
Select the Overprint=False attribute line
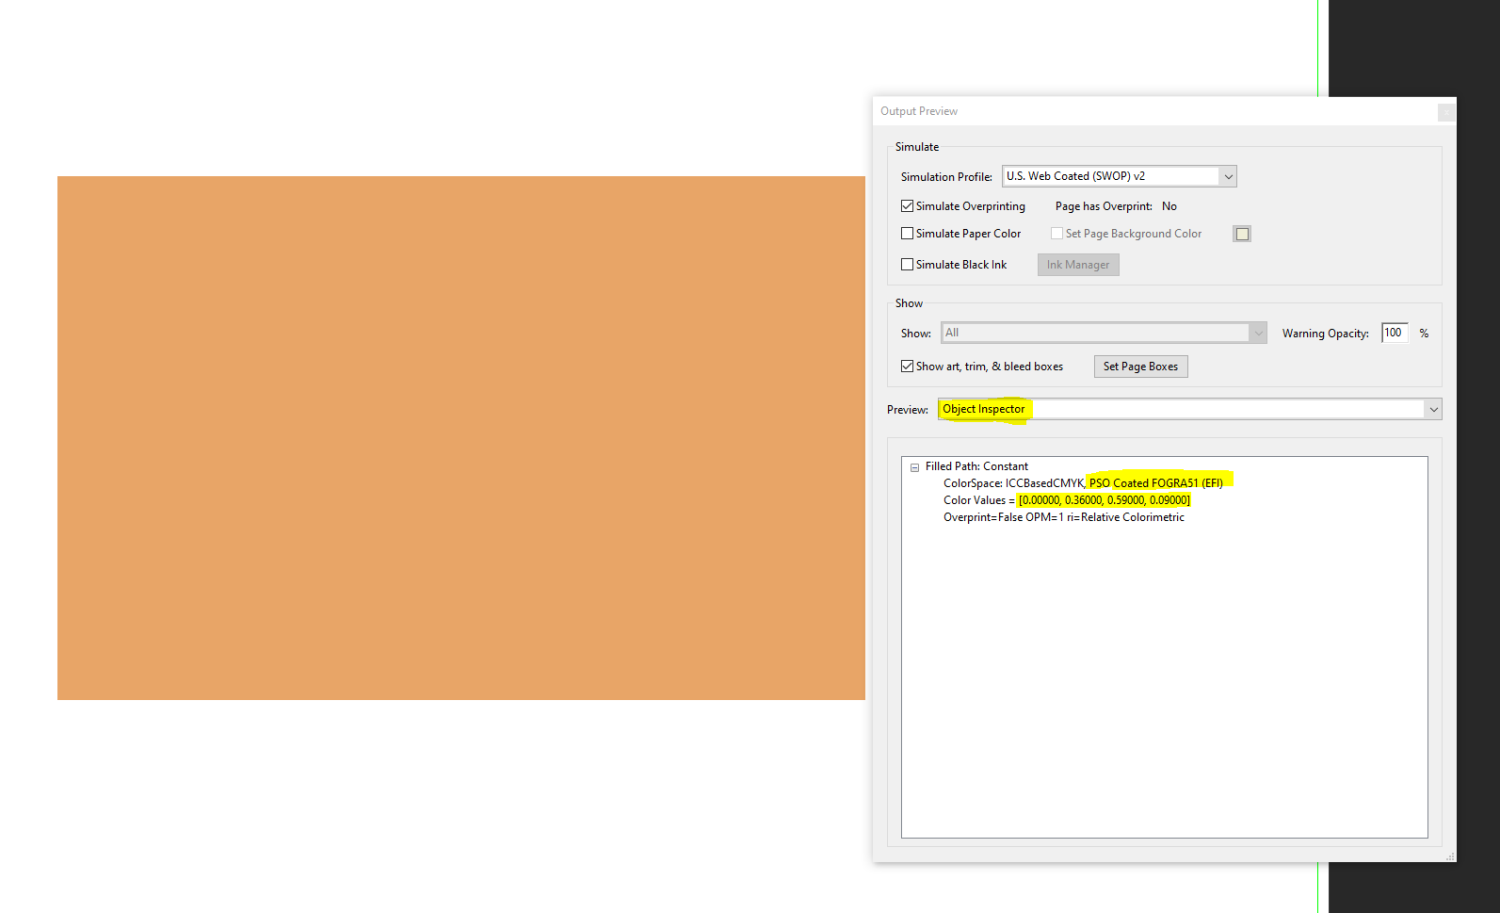[x=1063, y=517]
